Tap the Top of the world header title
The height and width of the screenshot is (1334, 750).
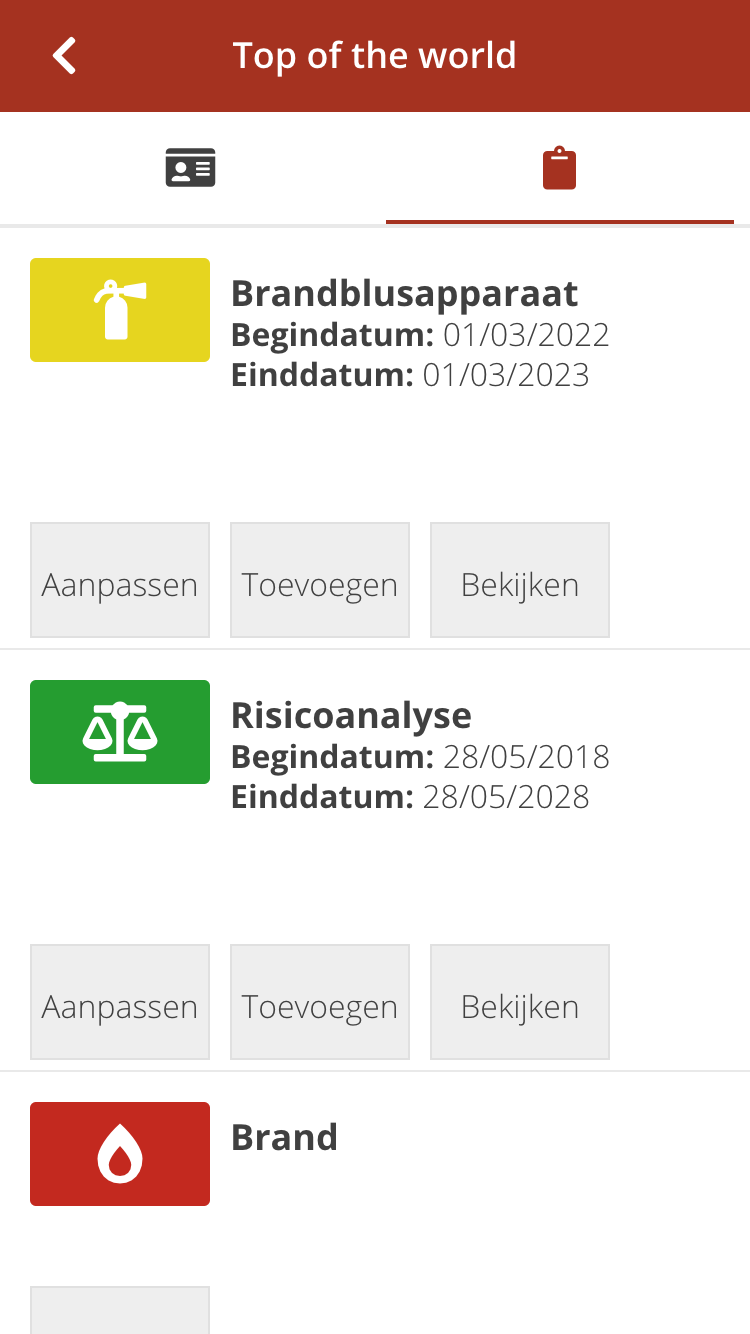pos(374,56)
